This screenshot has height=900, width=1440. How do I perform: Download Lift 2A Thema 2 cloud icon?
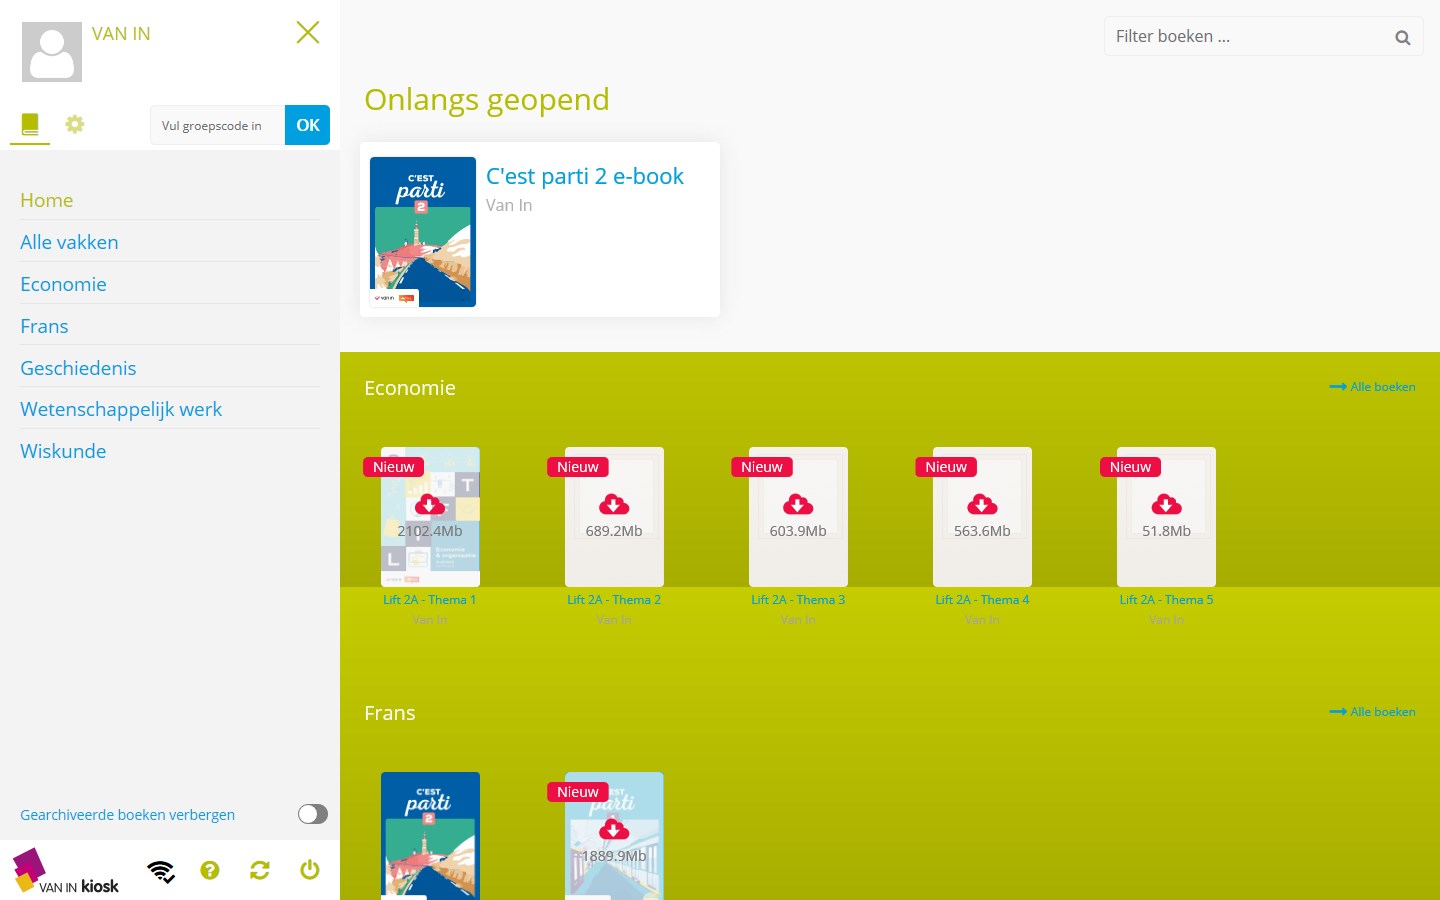point(614,504)
